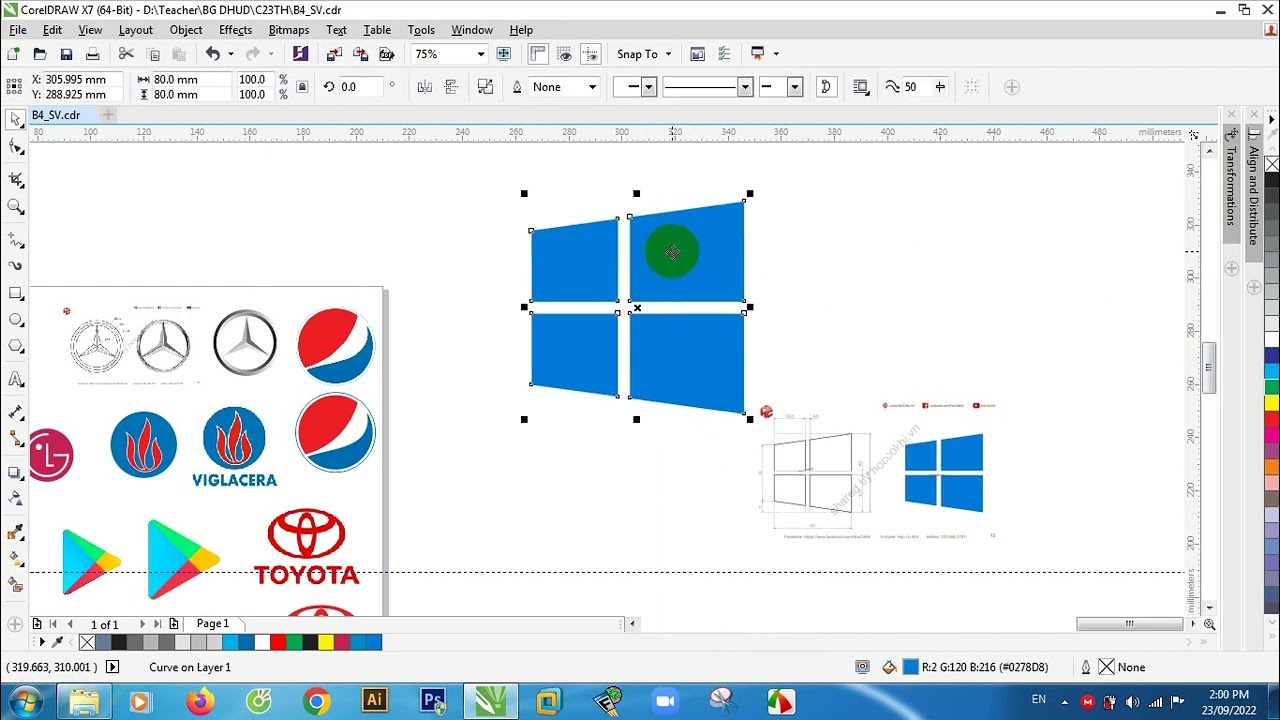Open Photoshop from the taskbar
1280x720 pixels.
(433, 701)
